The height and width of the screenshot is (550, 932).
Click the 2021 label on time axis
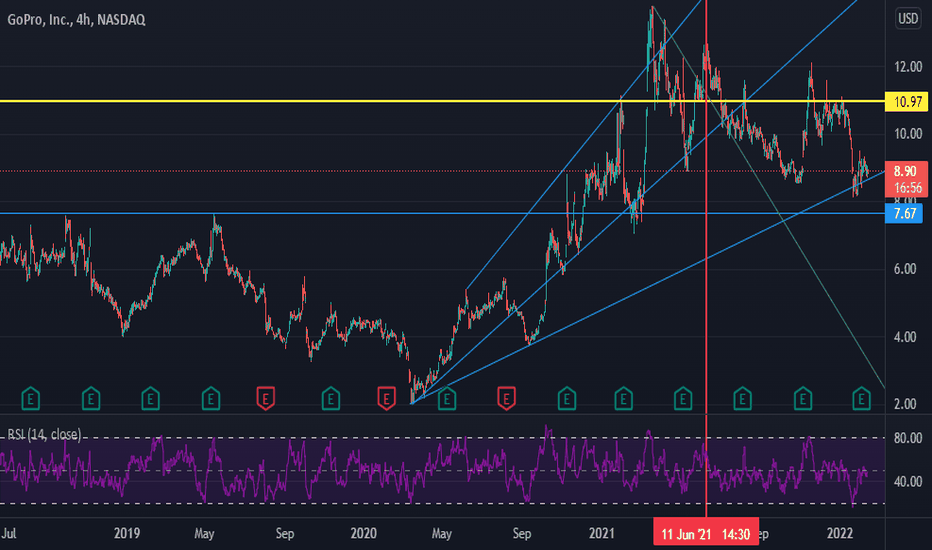tap(602, 533)
